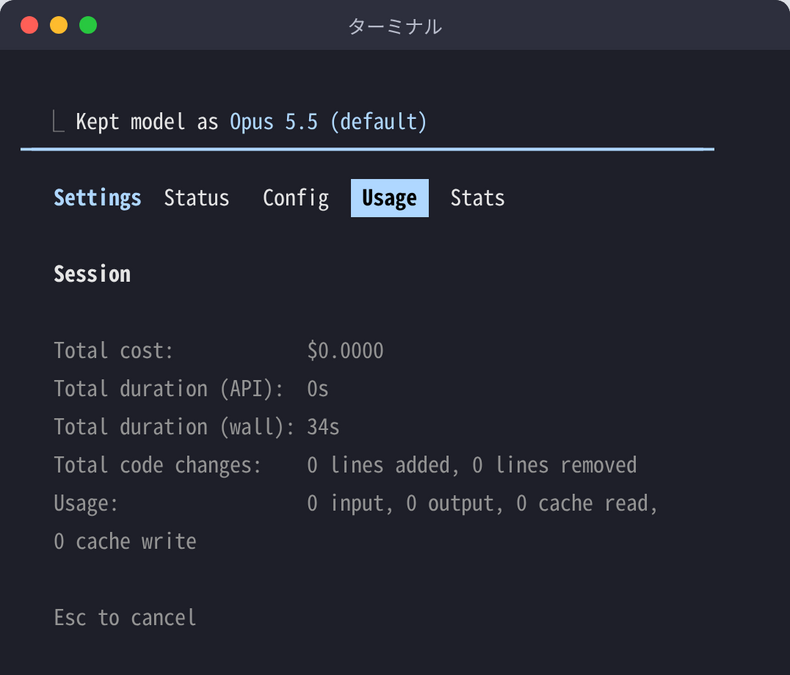Screen dimensions: 790x675
Task: Switch to the Stats tab
Action: point(478,198)
